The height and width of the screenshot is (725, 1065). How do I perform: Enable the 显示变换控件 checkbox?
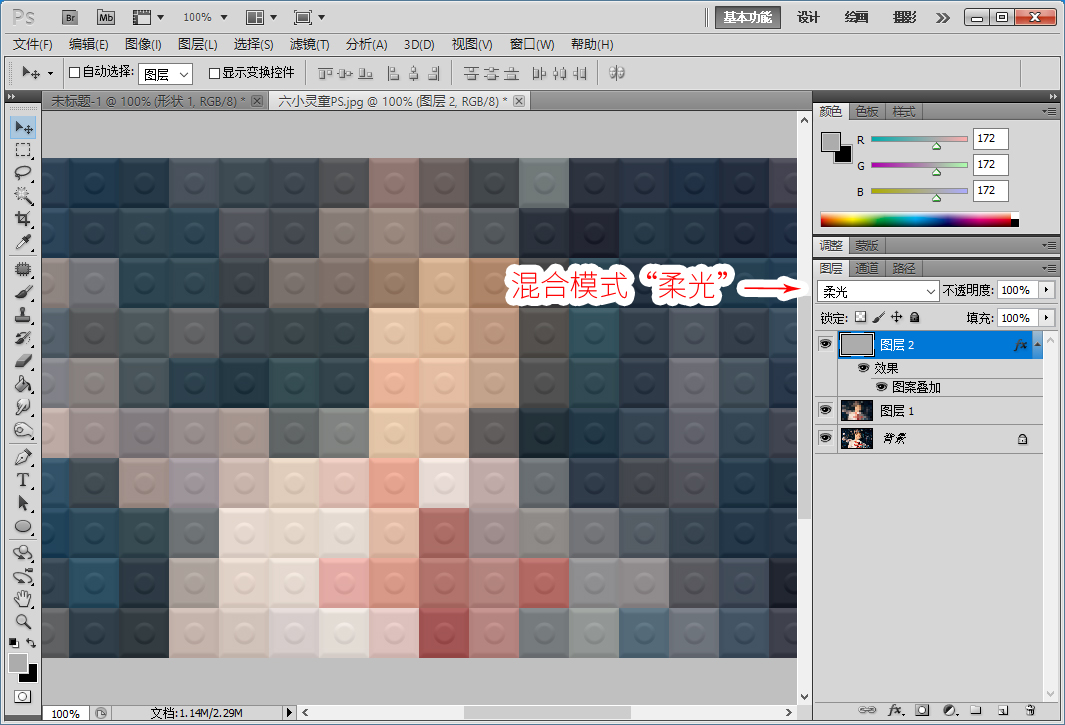click(x=214, y=73)
